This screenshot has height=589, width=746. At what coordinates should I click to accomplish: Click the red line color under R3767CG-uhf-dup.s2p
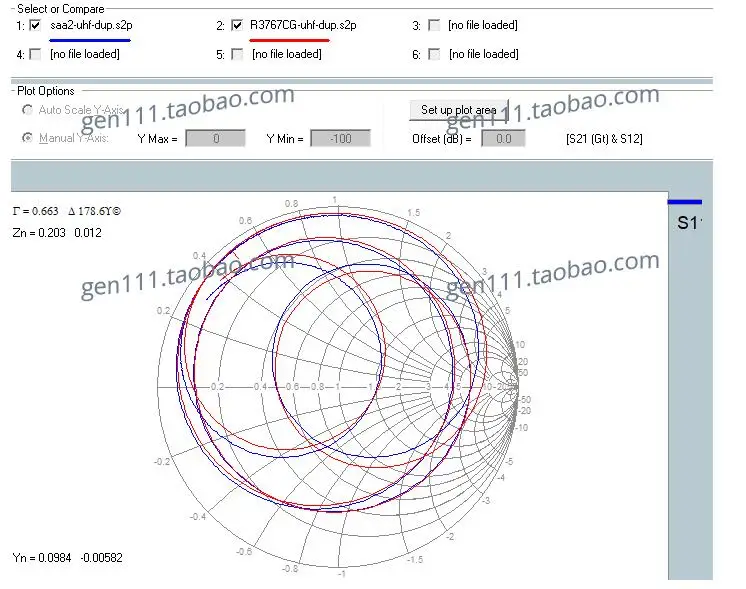pos(289,40)
